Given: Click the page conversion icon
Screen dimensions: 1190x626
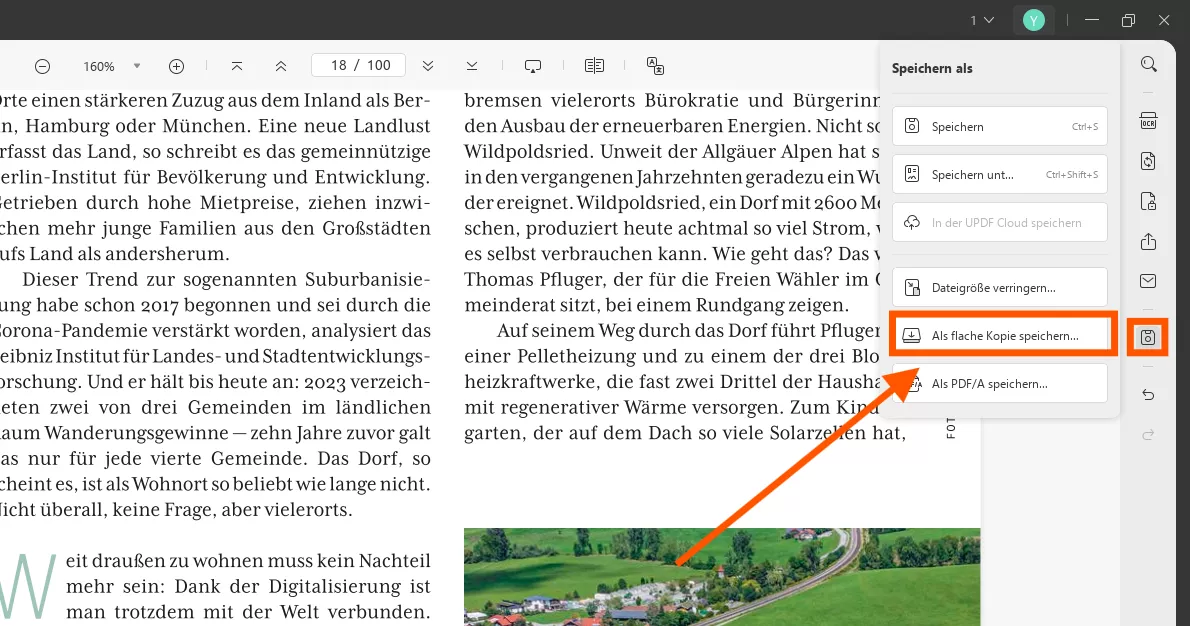Looking at the screenshot, I should tap(1148, 160).
